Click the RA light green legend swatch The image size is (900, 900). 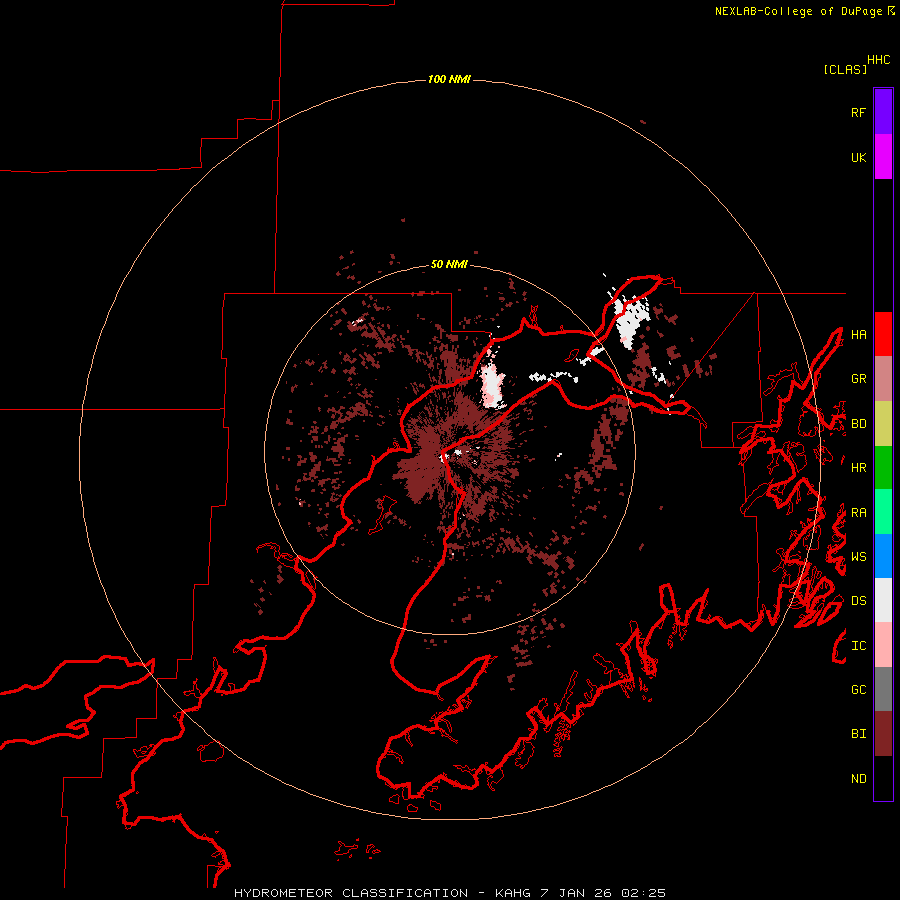(x=883, y=512)
